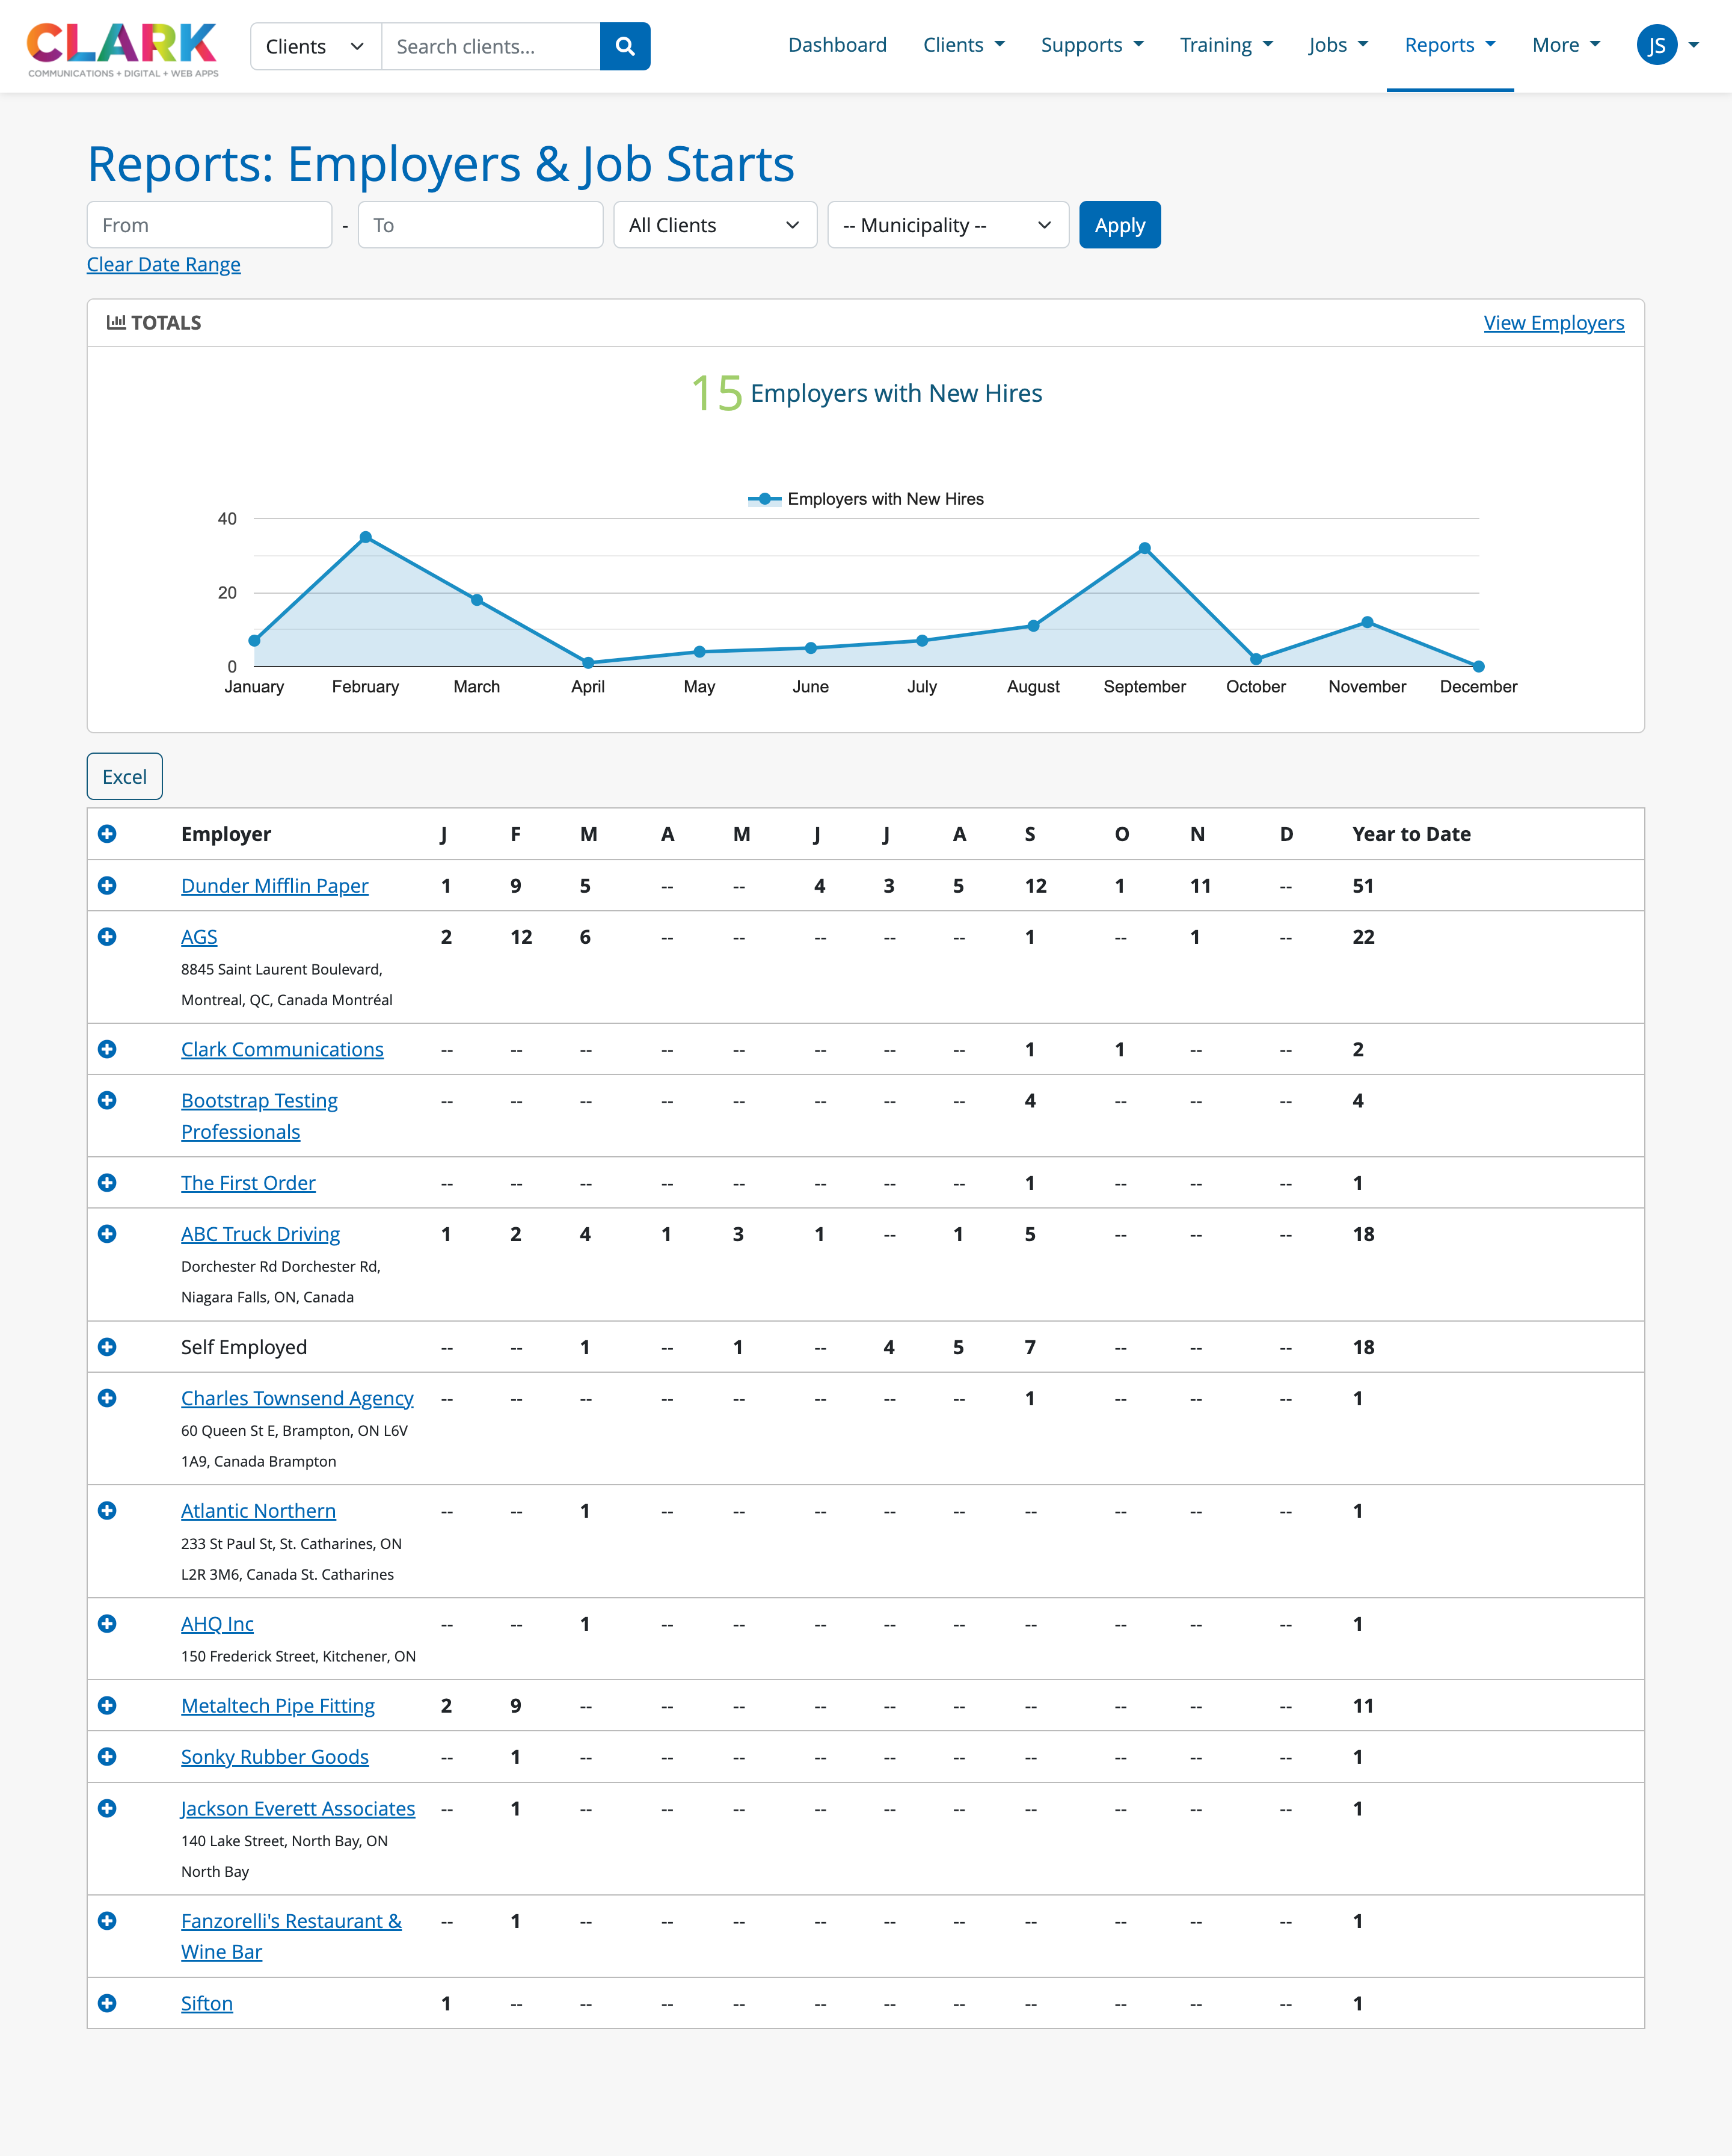Click the blue search magnifier button
This screenshot has width=1732, height=2156.
coord(624,46)
